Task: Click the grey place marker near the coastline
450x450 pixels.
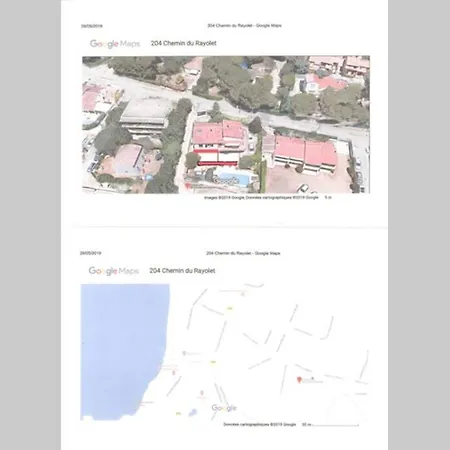Action: 184,353
